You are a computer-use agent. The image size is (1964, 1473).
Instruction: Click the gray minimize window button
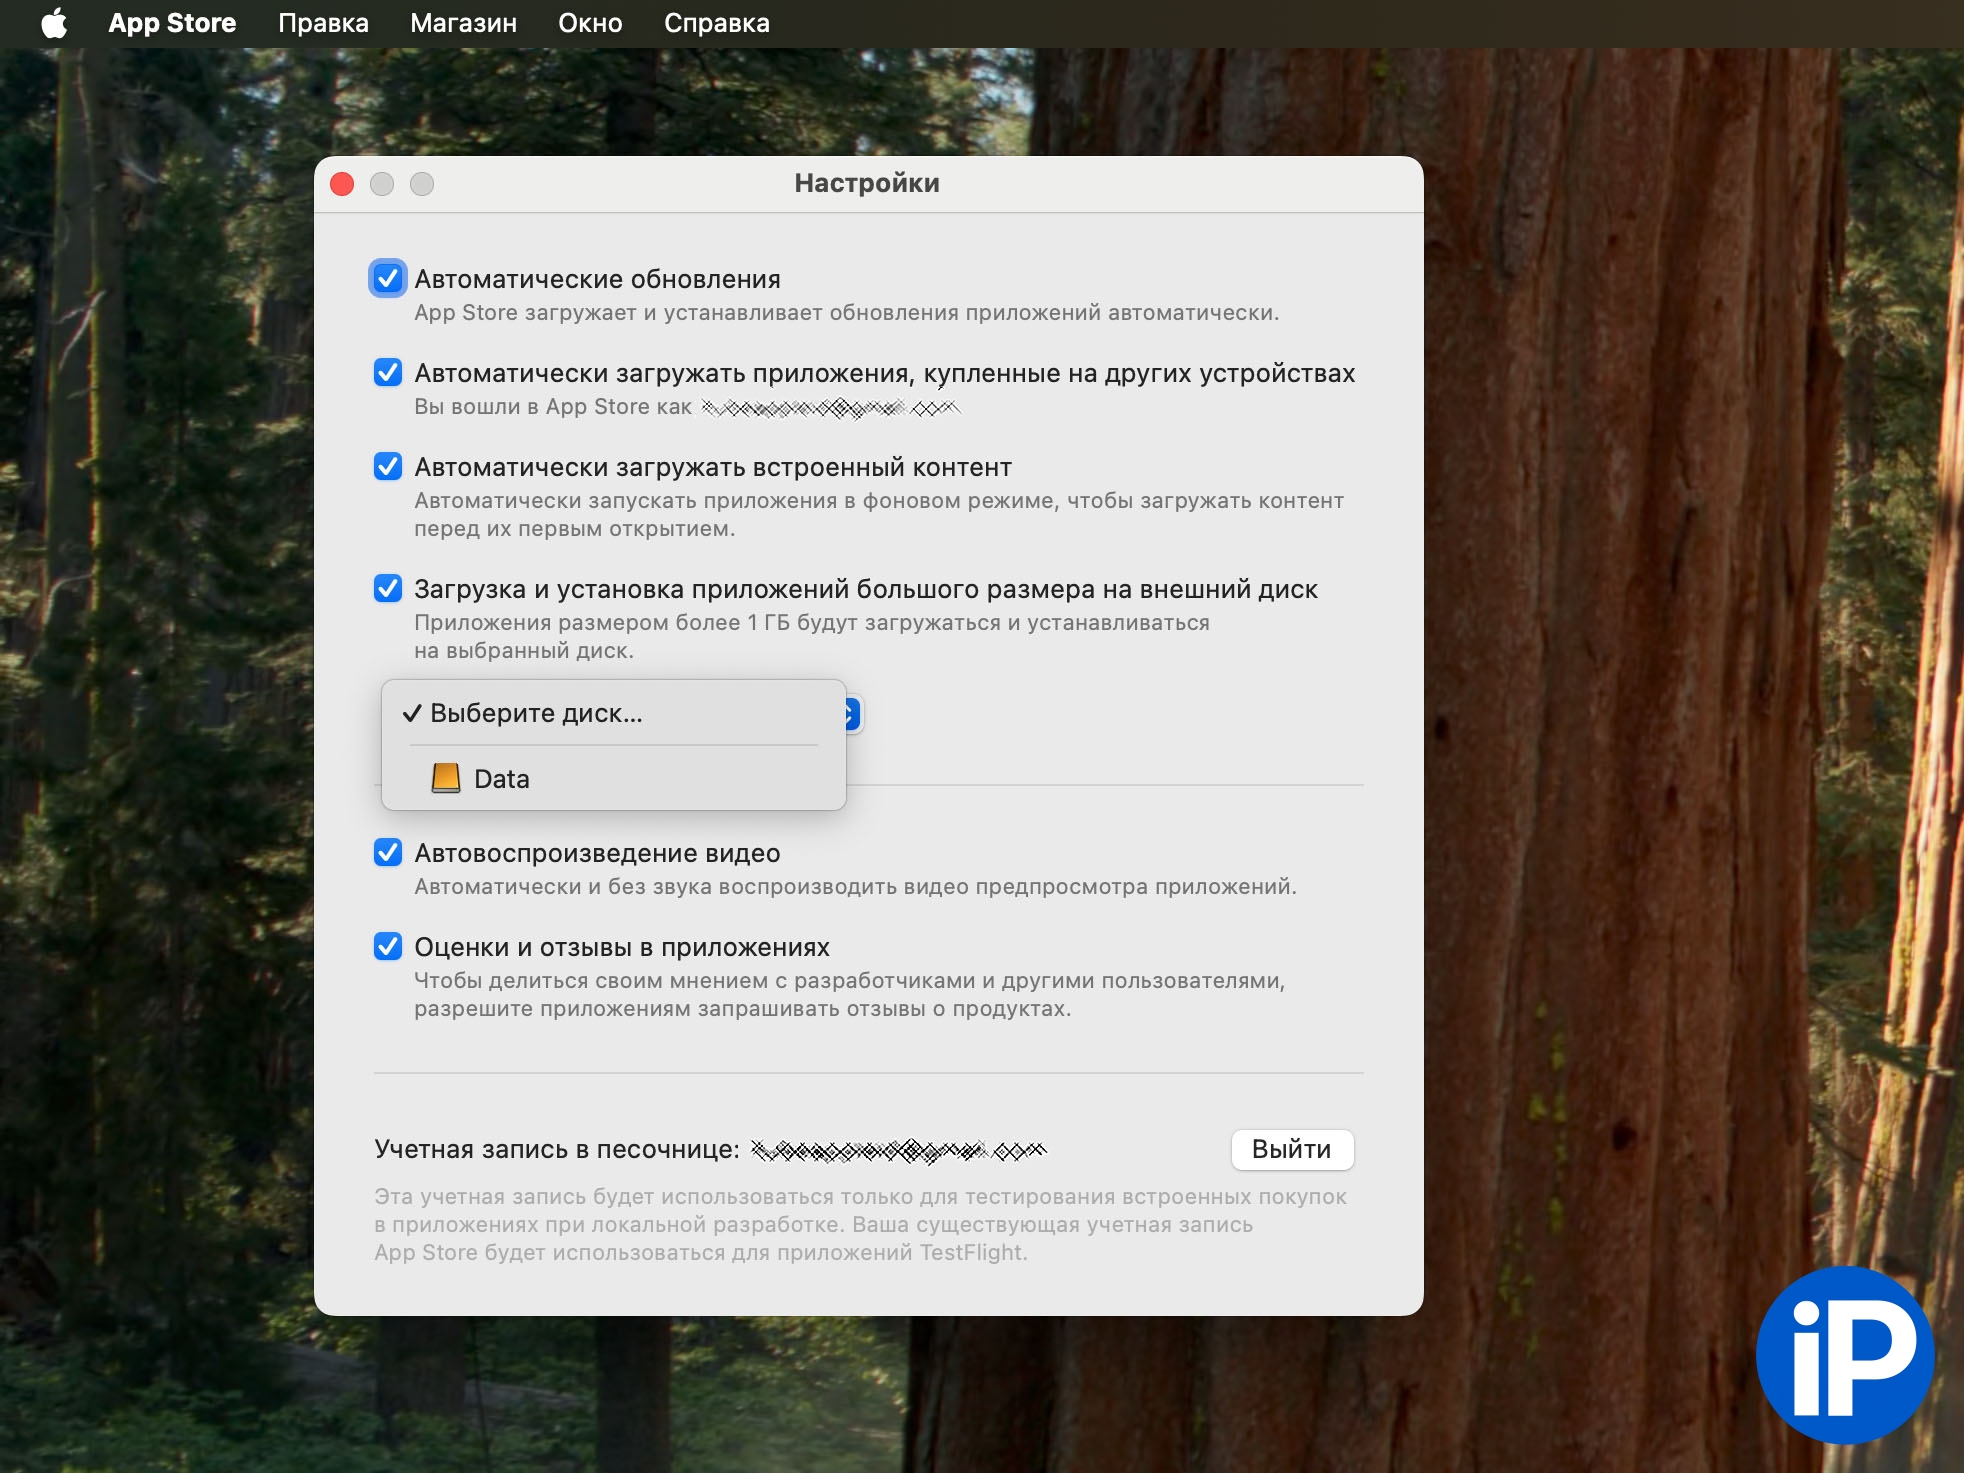point(382,184)
